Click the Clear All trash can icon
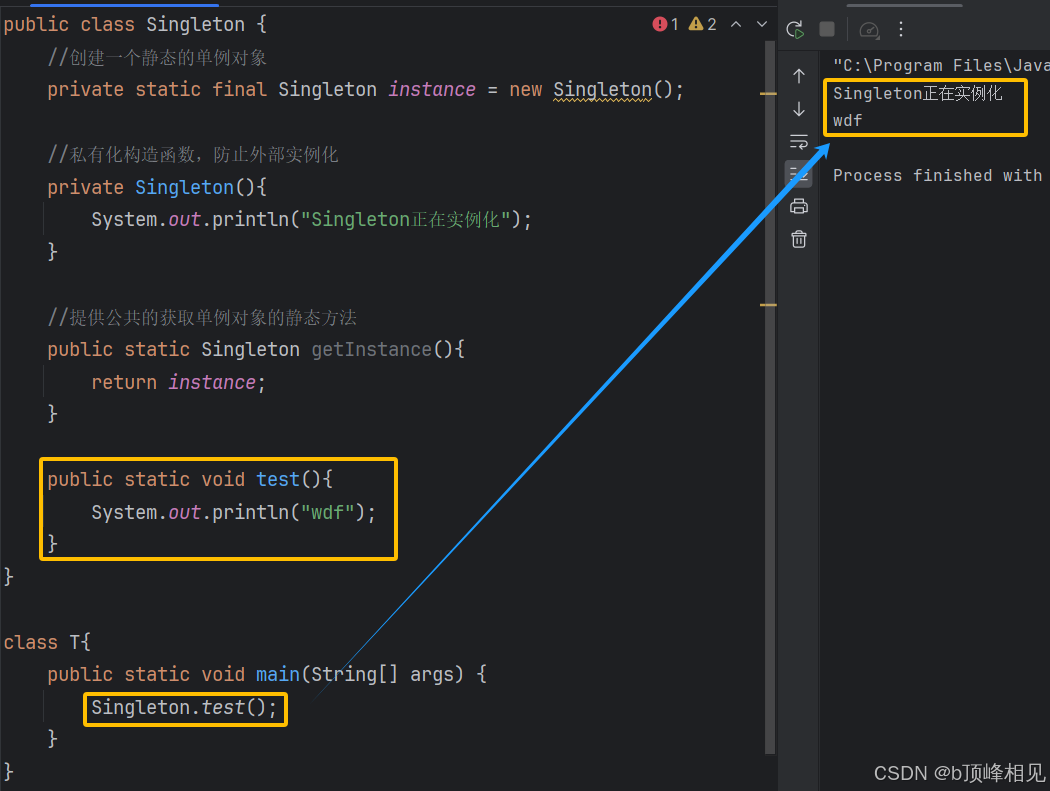 pos(798,239)
